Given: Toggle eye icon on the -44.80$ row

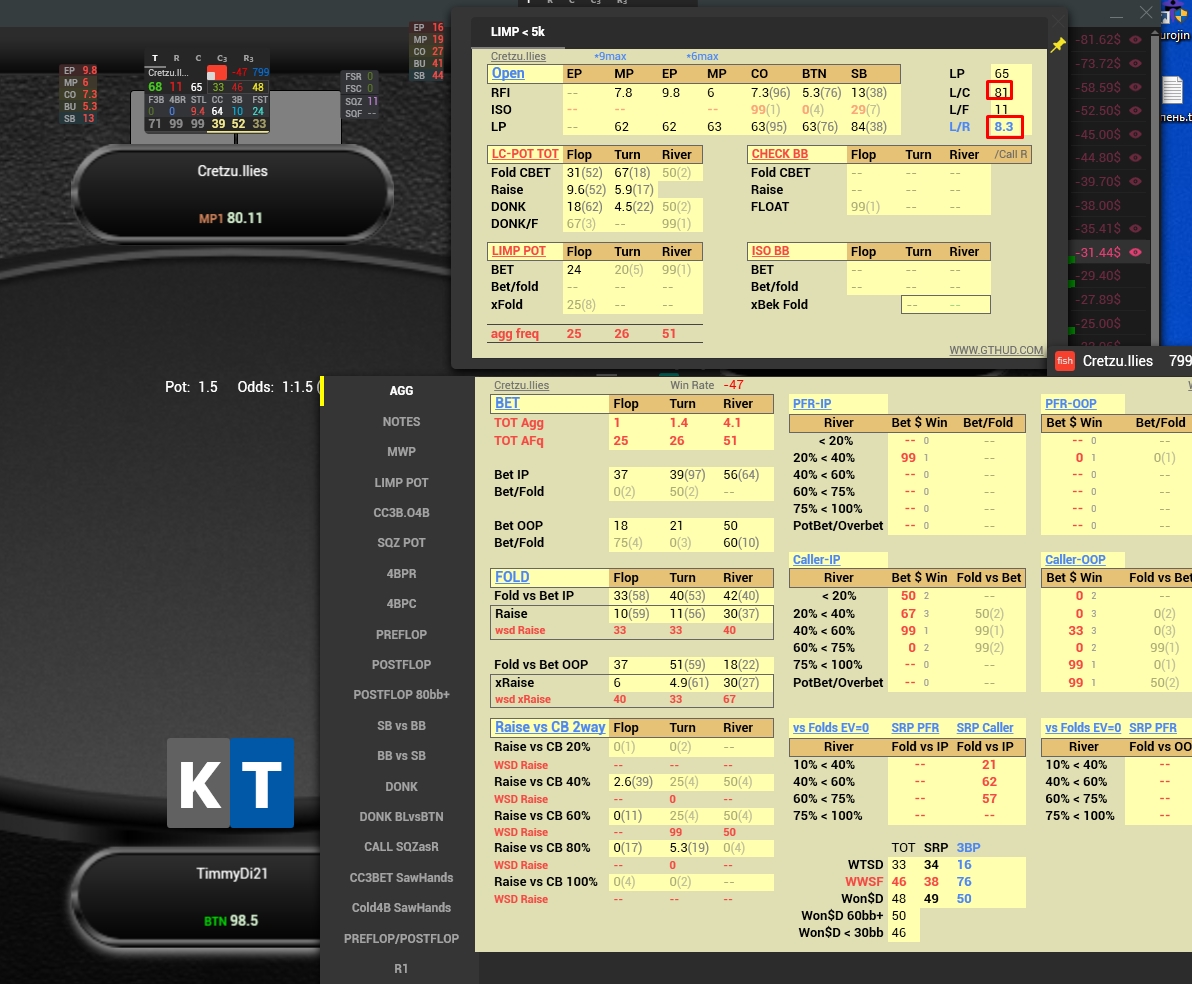Looking at the screenshot, I should [x=1135, y=157].
